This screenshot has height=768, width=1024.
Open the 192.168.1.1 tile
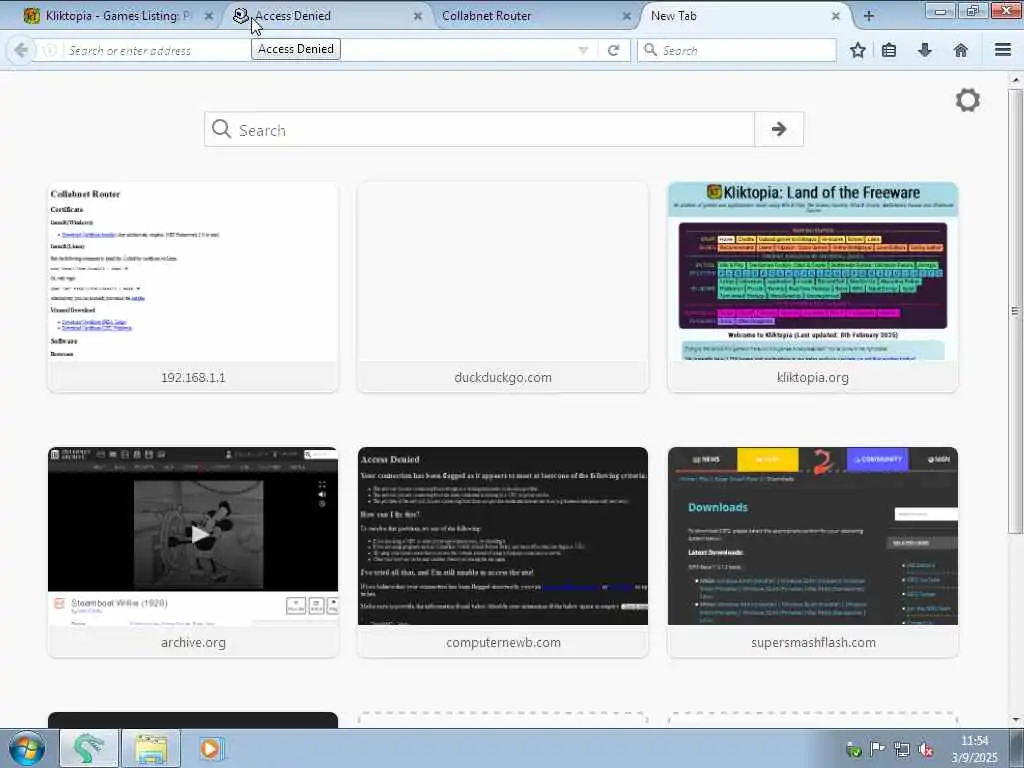tap(193, 287)
